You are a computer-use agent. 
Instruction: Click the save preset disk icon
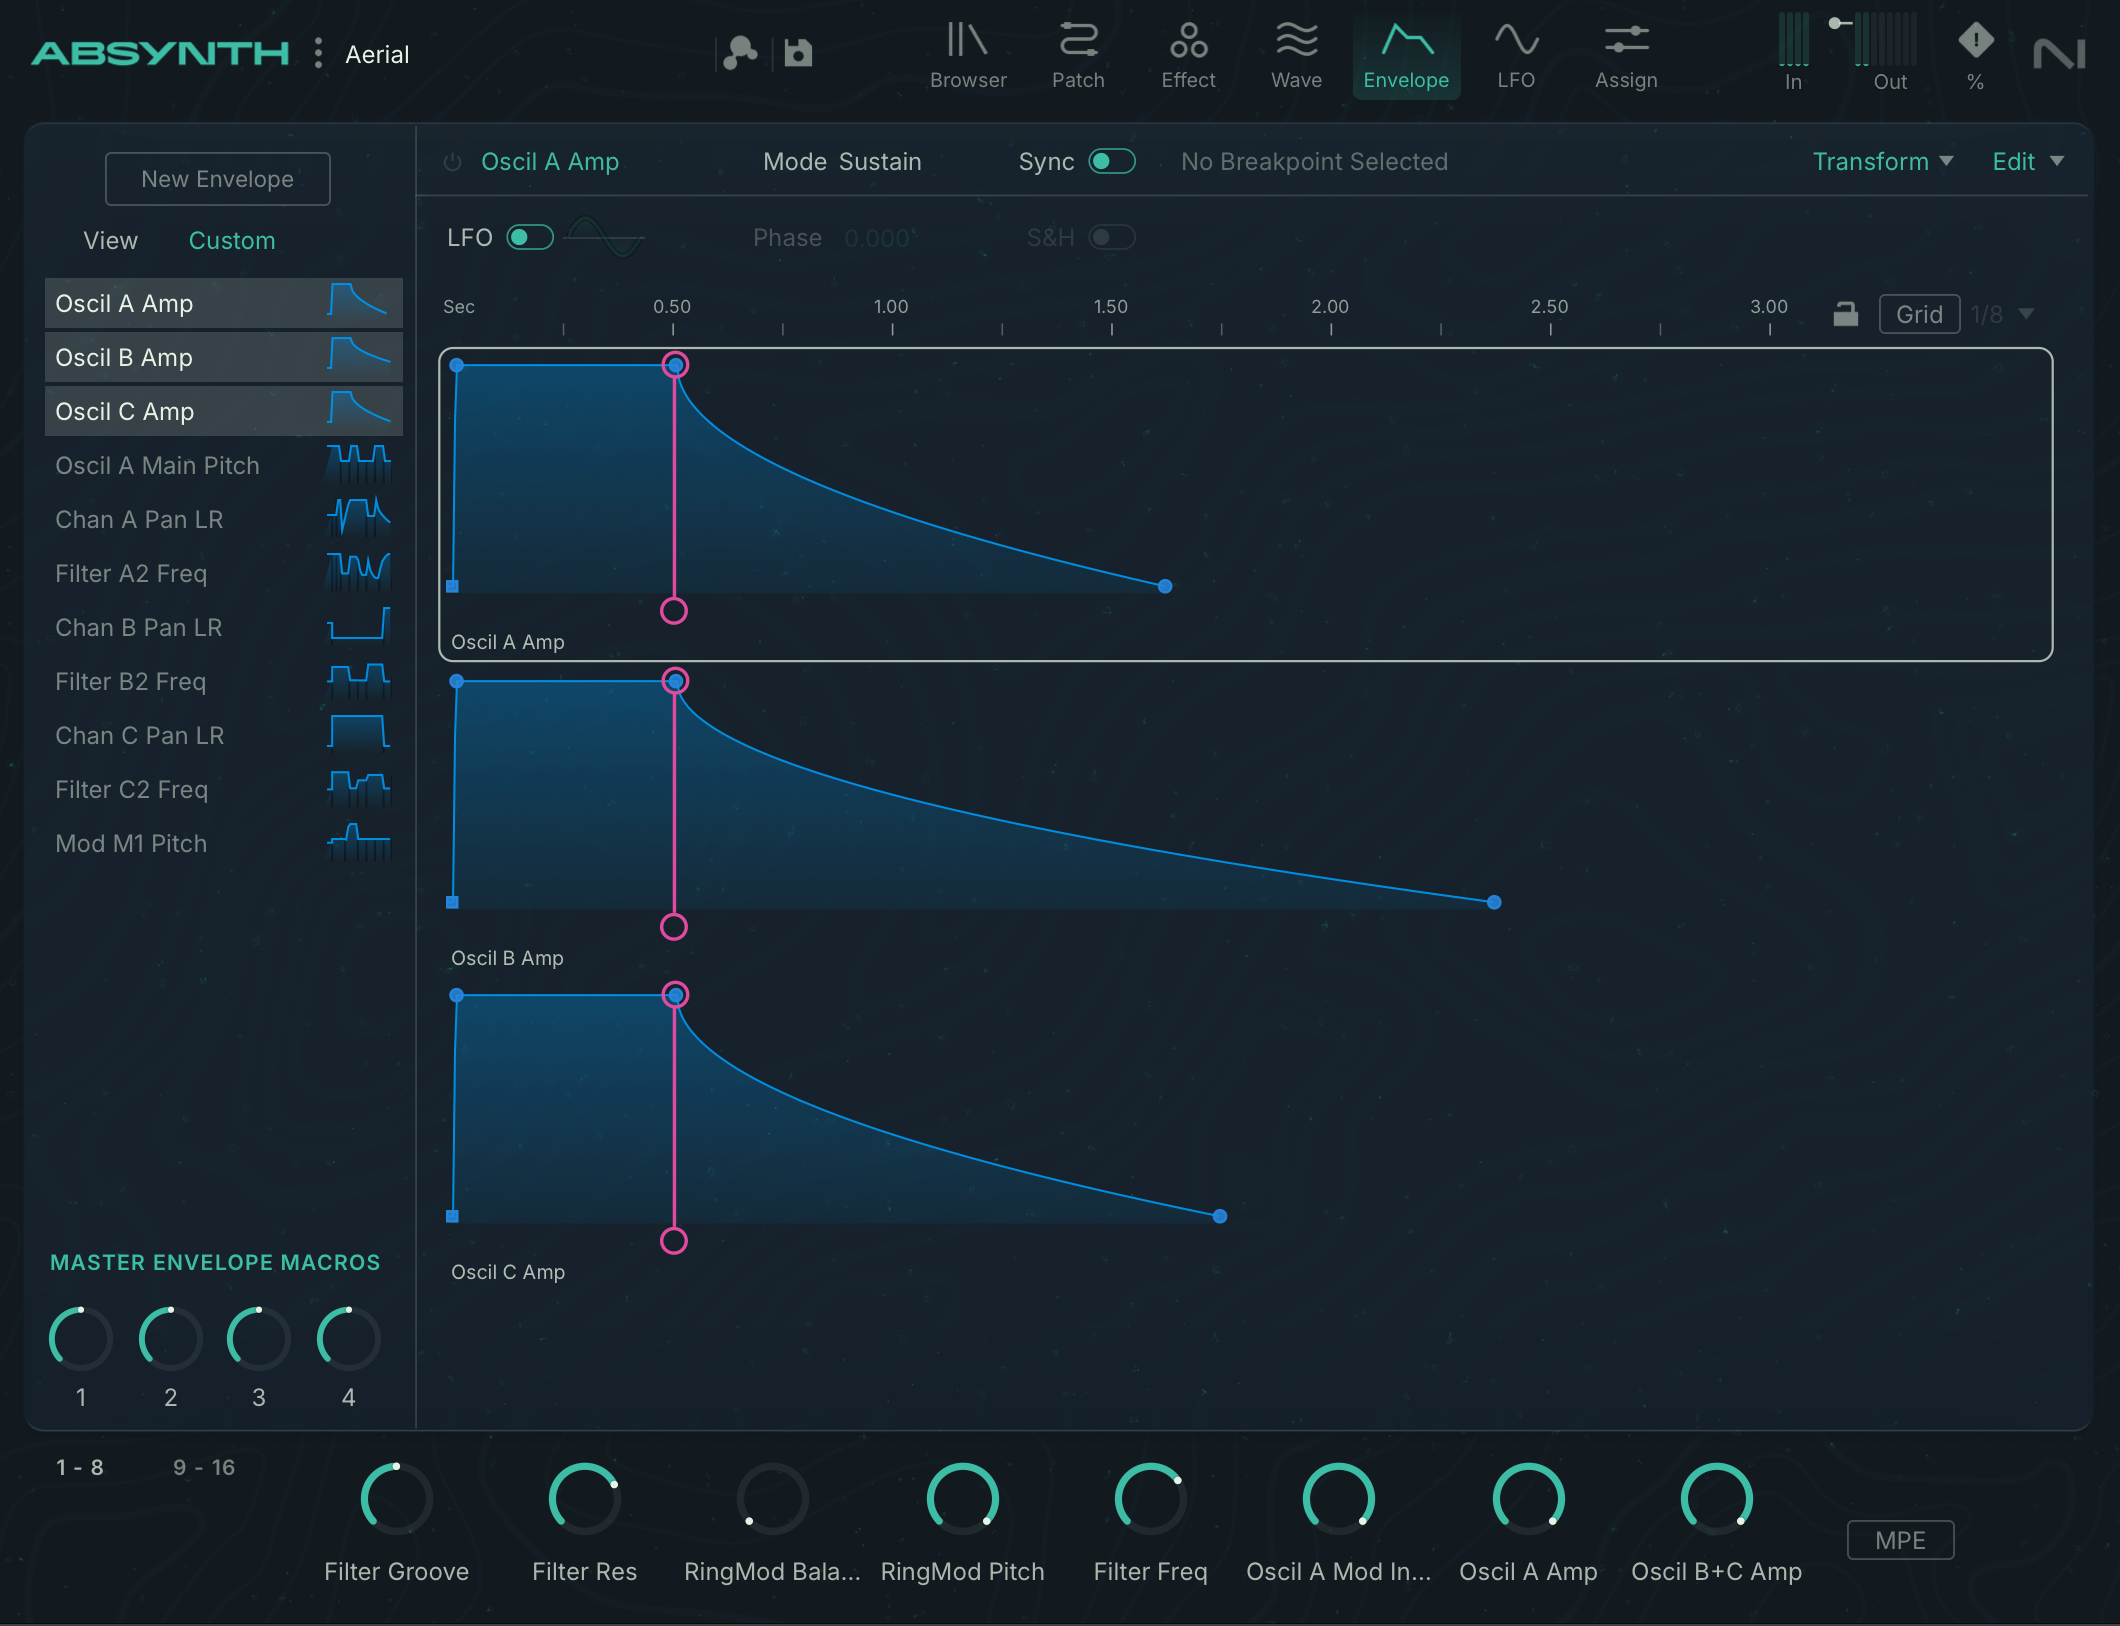coord(798,53)
